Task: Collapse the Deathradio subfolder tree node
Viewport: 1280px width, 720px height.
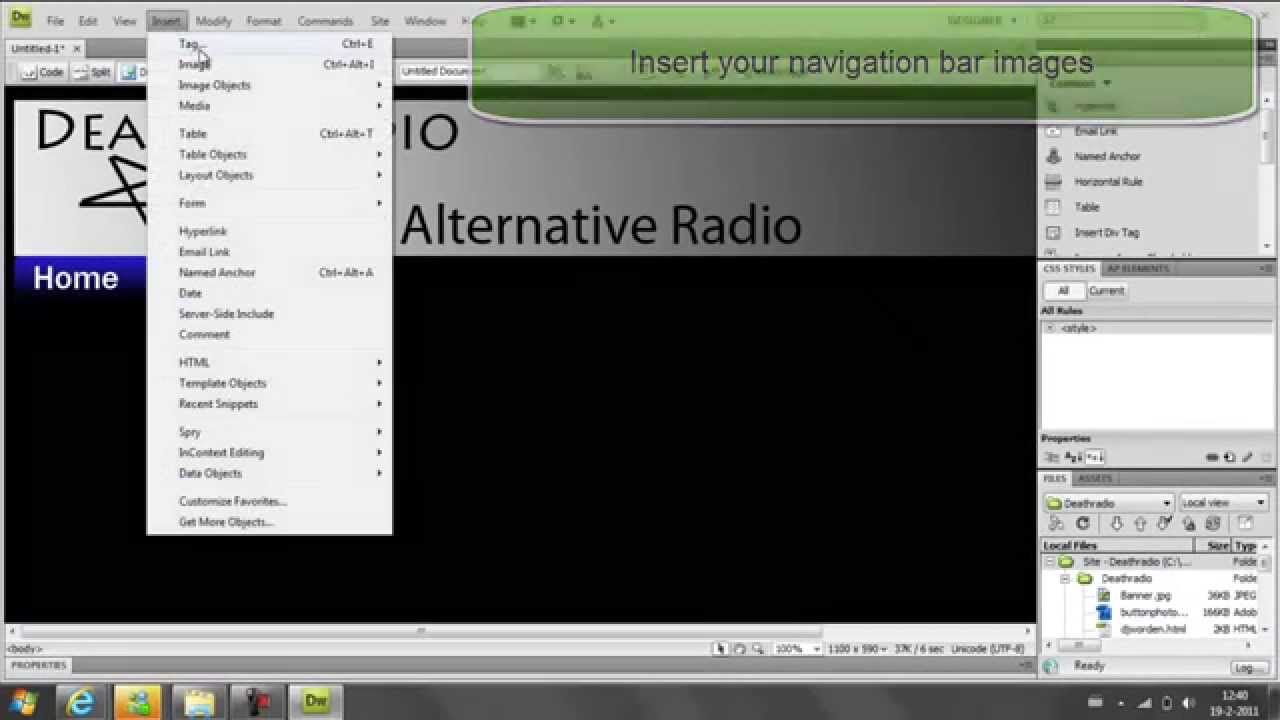Action: (1065, 579)
